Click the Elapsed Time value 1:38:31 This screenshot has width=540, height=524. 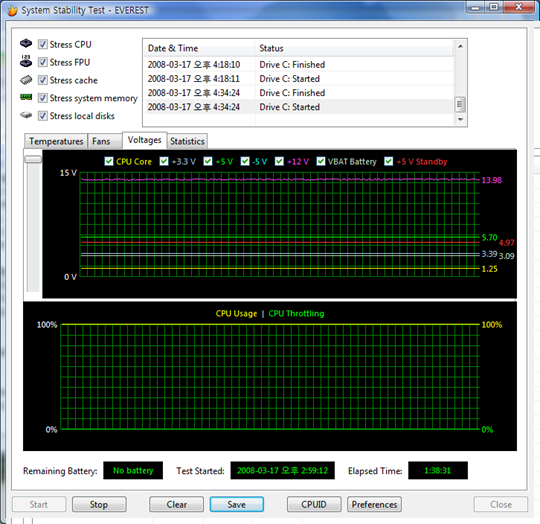click(438, 470)
